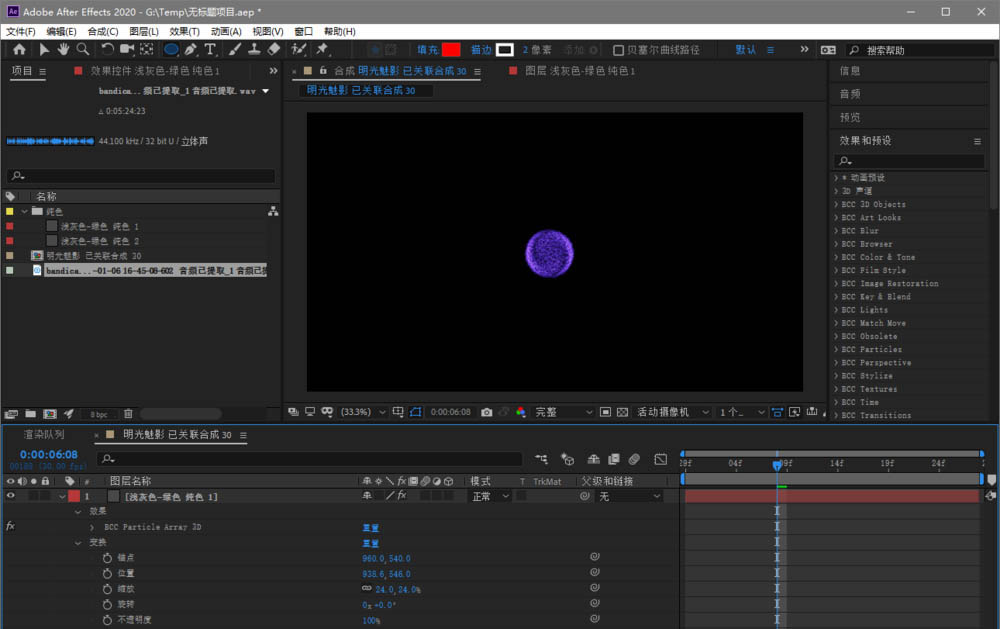
Task: Open the 完整 resolution dropdown
Action: [x=564, y=412]
